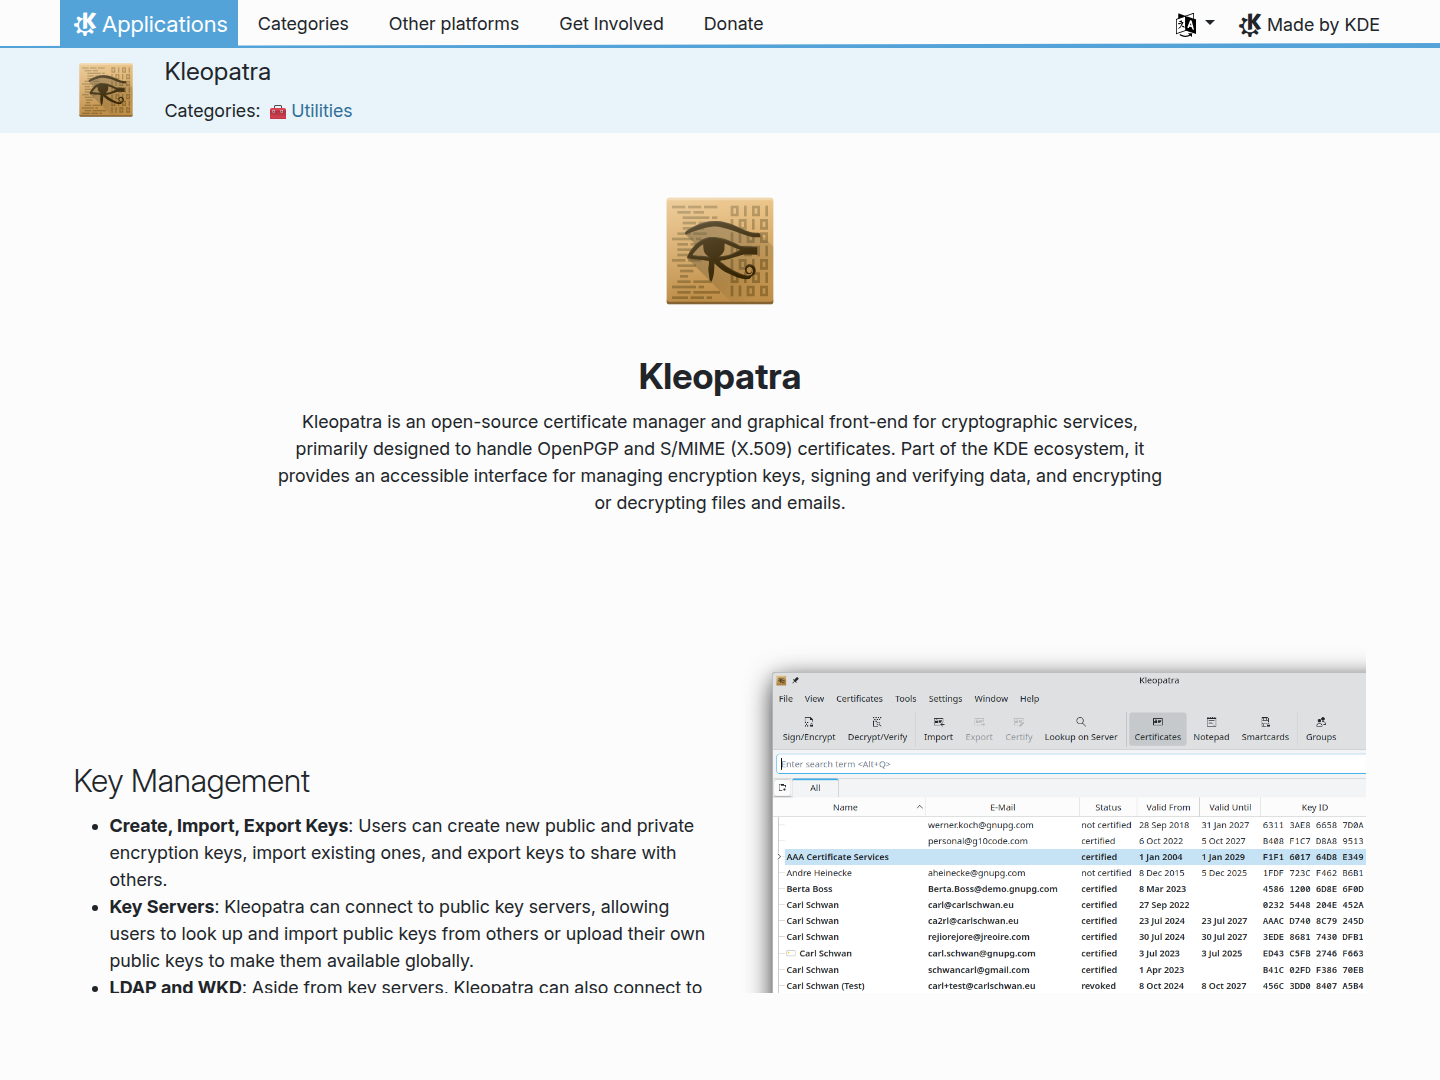Click the Sign/Encrypt toolbar icon in the screenshot
1440x1080 pixels.
809,722
